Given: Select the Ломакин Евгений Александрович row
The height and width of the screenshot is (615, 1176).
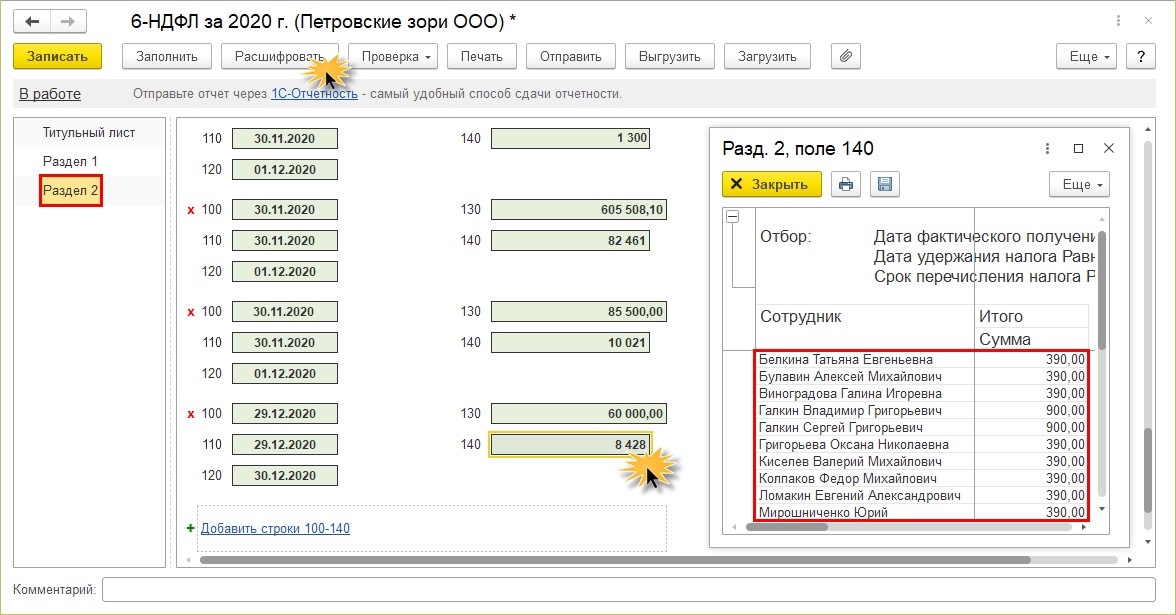Looking at the screenshot, I should [x=922, y=496].
